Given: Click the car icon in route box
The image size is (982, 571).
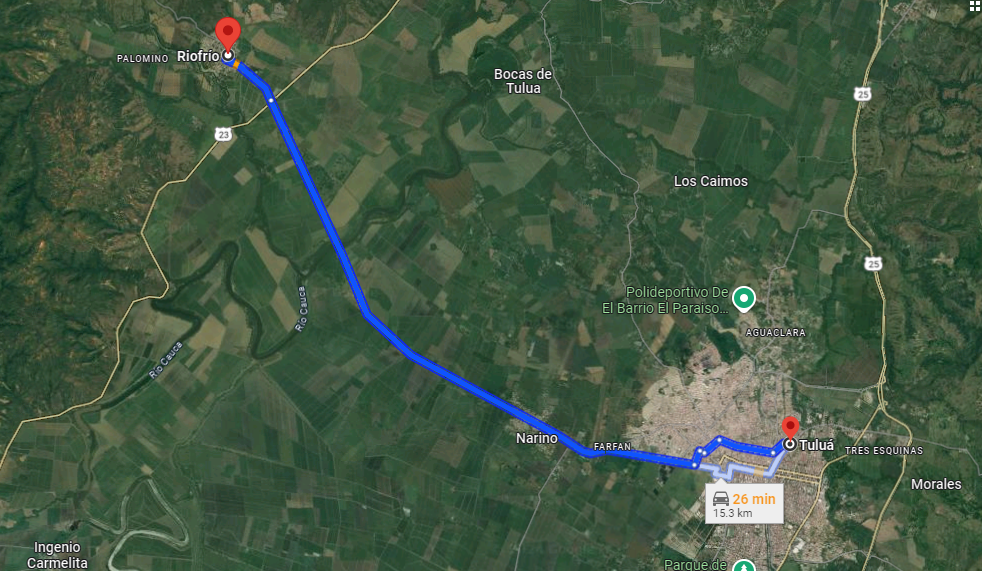Looking at the screenshot, I should [721, 498].
